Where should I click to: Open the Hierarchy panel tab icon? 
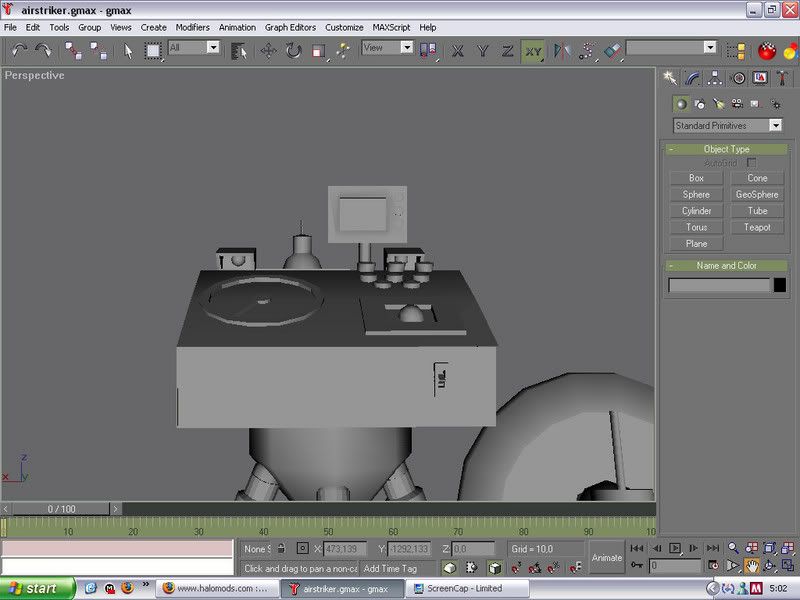point(715,78)
